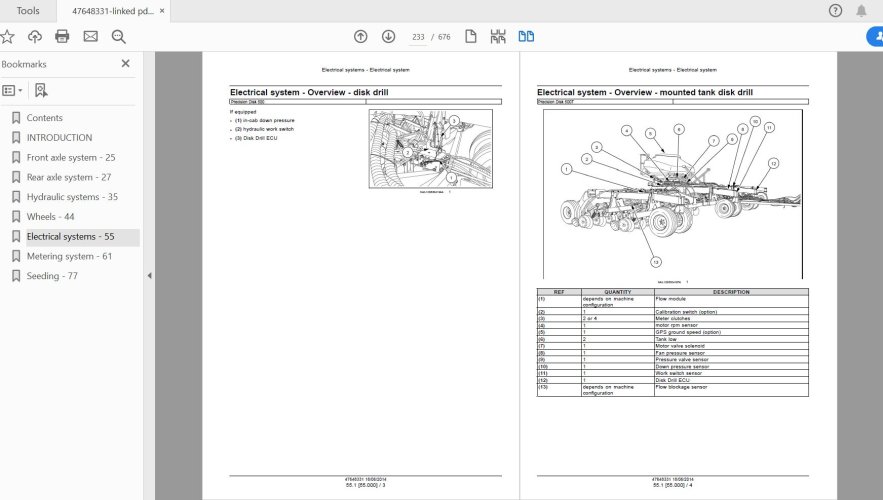This screenshot has width=883, height=500.
Task: Open the Rear axle system - 27 bookmark
Action: tap(69, 177)
